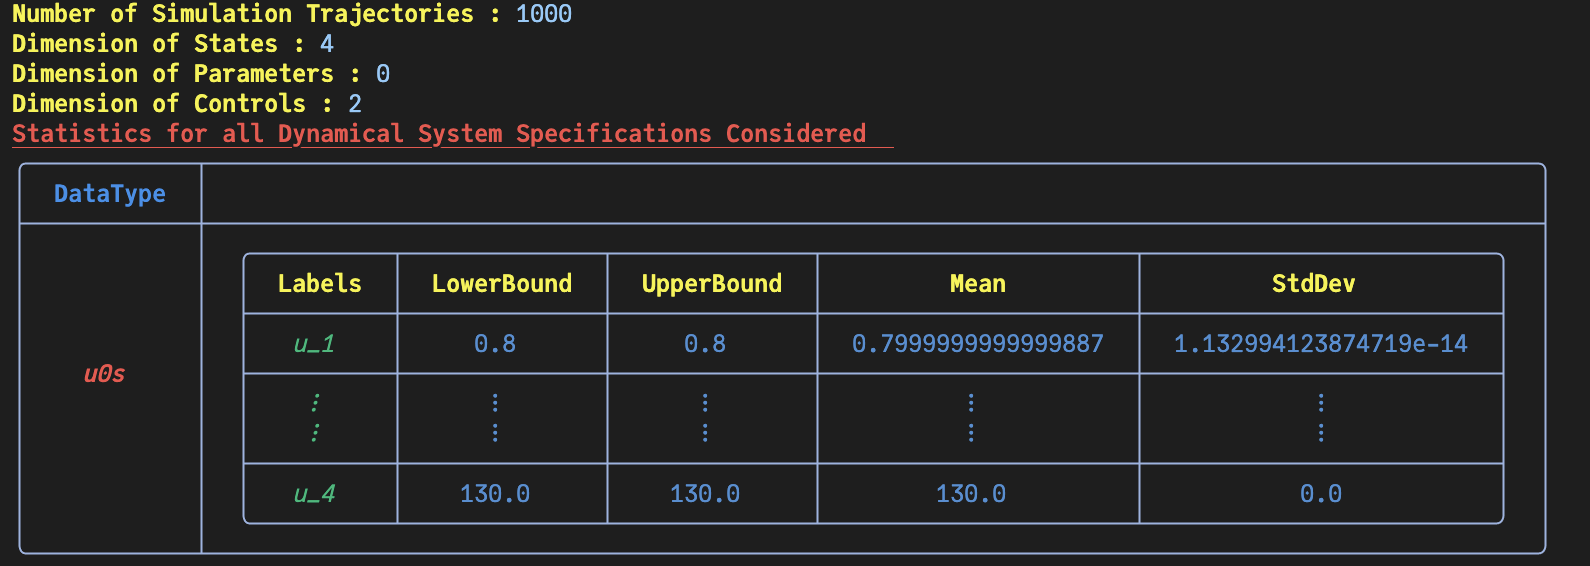This screenshot has height=566, width=1590.
Task: Click the Mean column header
Action: coord(978,284)
